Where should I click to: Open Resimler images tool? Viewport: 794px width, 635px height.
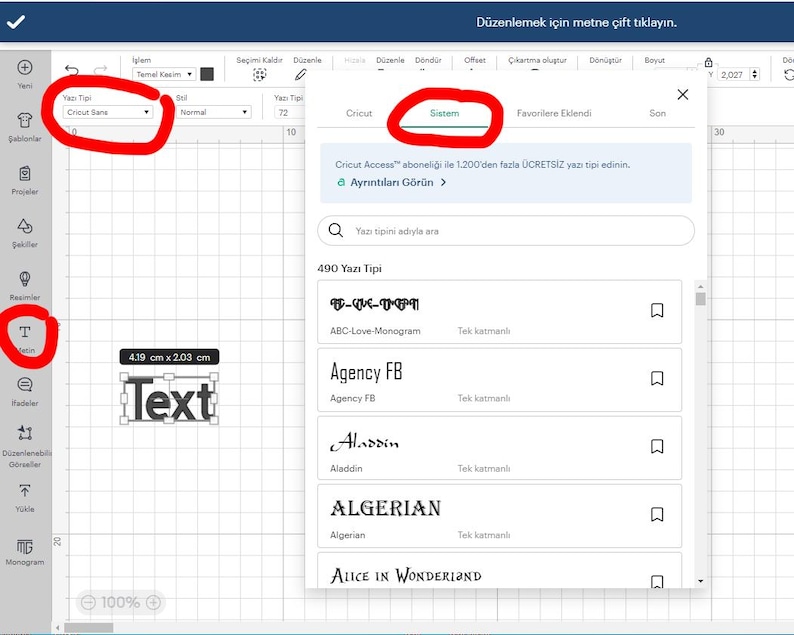click(x=25, y=286)
